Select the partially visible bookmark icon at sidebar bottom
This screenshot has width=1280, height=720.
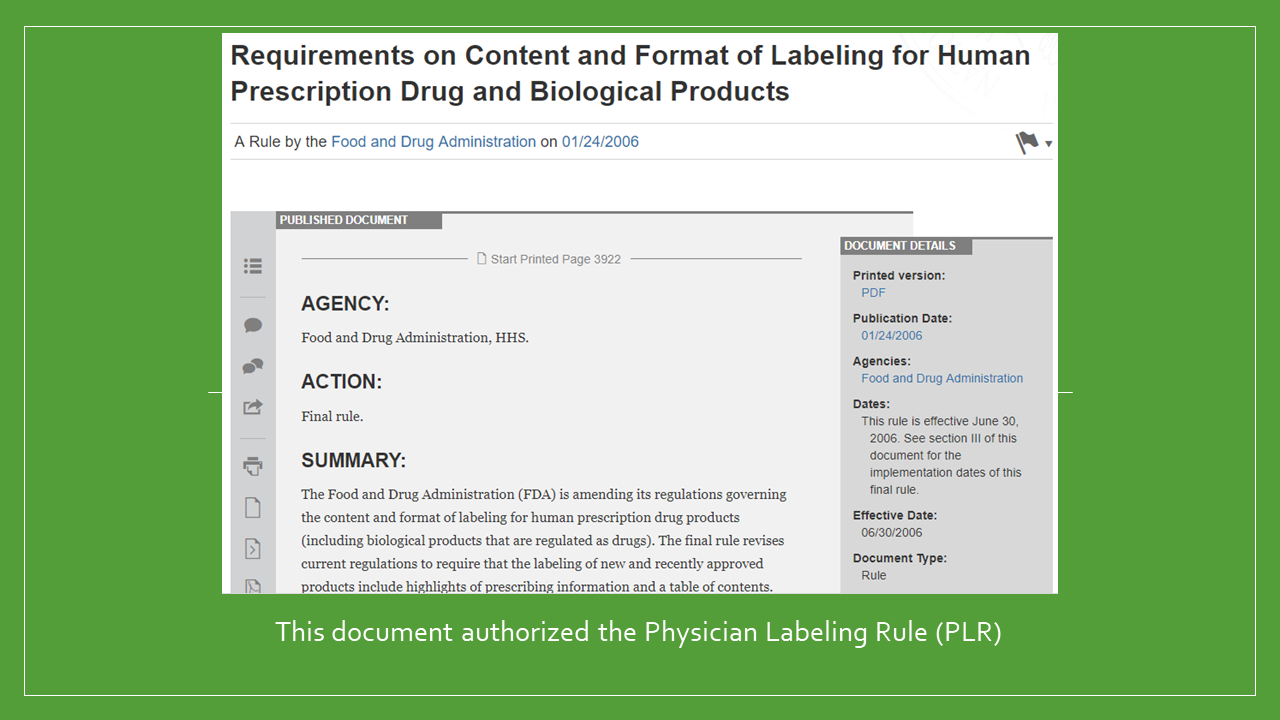coord(252,586)
